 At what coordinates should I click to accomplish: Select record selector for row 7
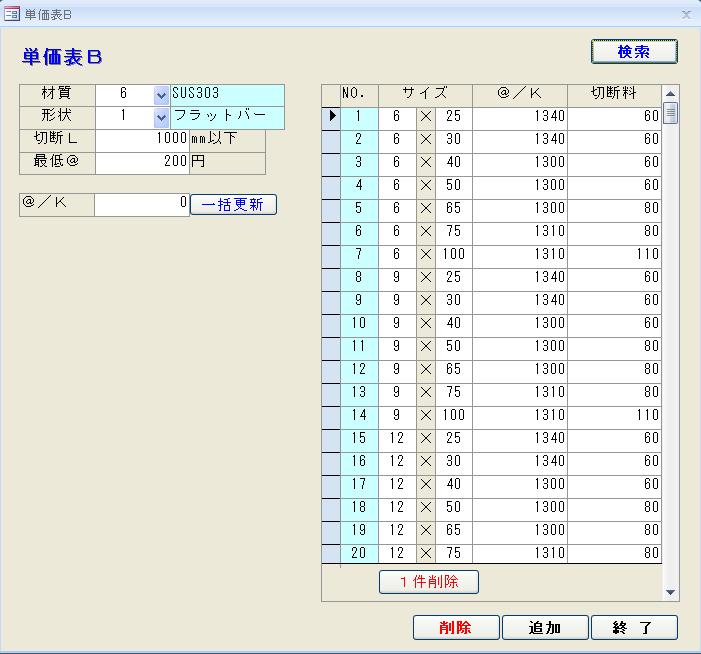click(331, 255)
